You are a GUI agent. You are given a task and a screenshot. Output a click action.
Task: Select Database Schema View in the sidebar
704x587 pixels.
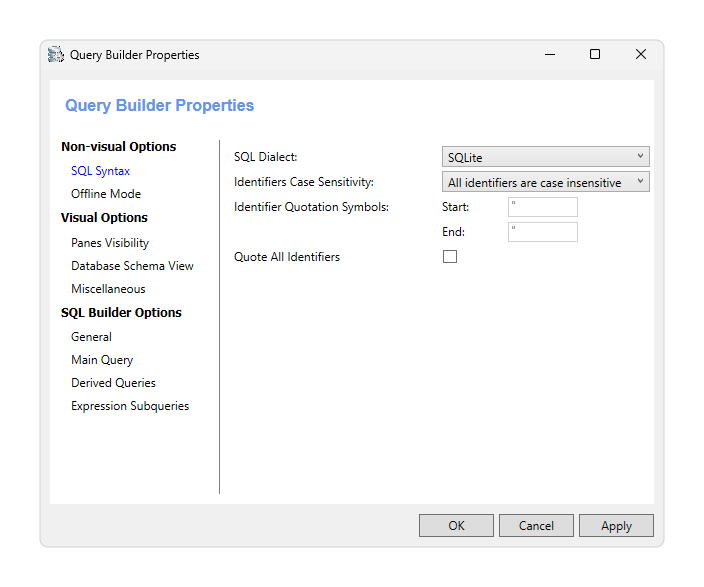132,266
